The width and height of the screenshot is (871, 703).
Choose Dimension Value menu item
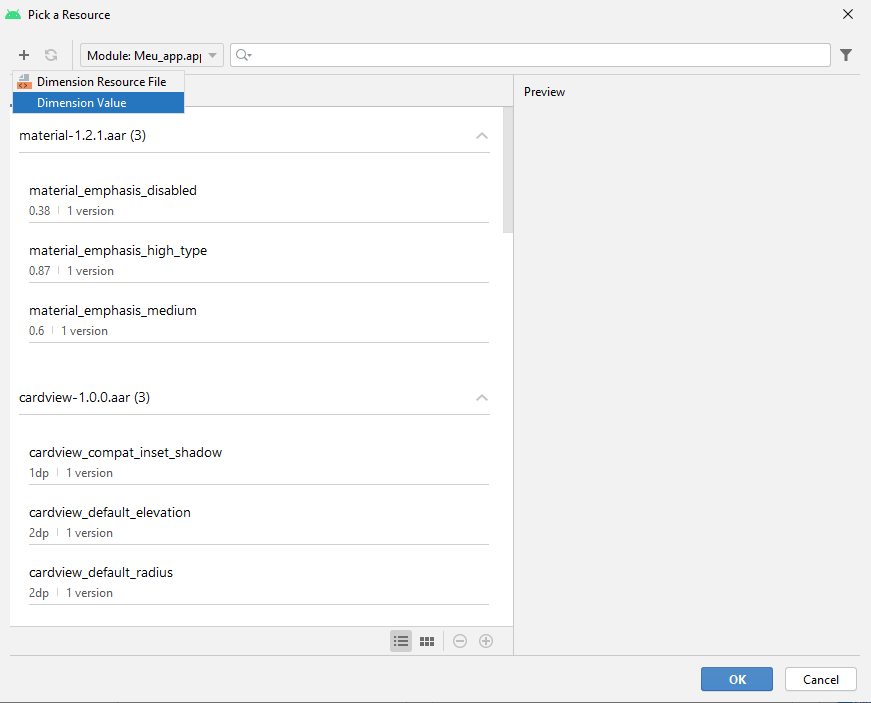click(82, 103)
